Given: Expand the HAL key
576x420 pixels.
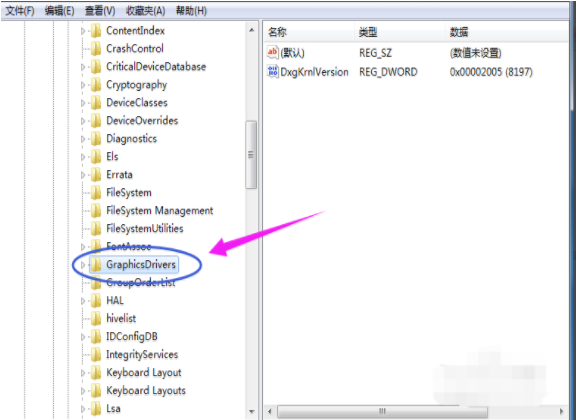Looking at the screenshot, I should [x=83, y=301].
